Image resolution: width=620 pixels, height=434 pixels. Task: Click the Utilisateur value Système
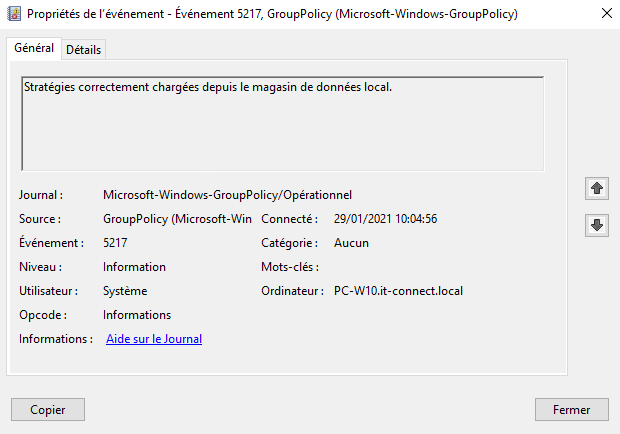click(x=125, y=291)
